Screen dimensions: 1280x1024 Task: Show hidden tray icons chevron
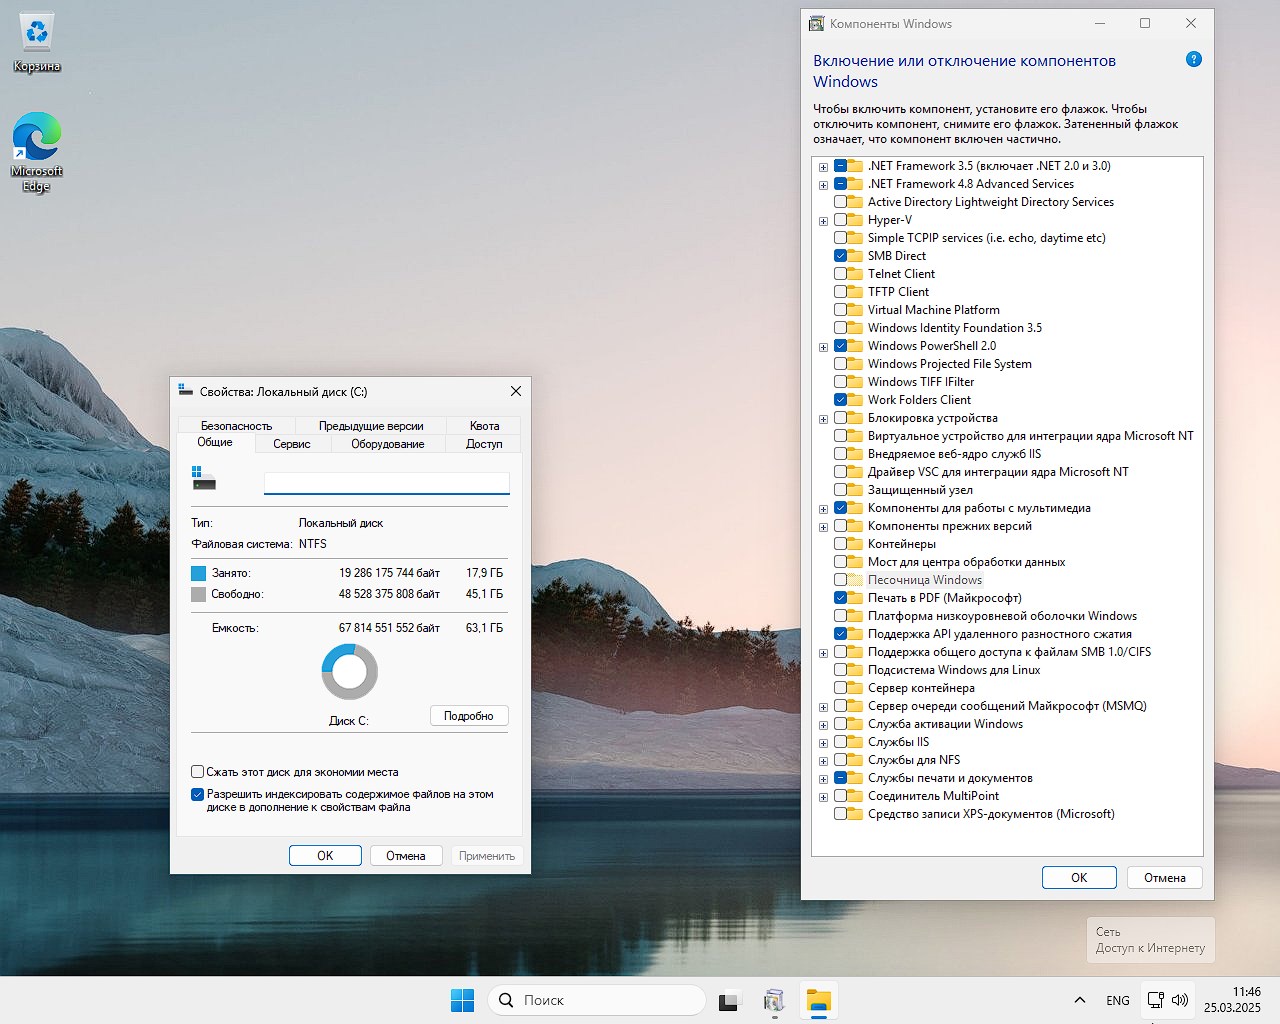1079,1000
